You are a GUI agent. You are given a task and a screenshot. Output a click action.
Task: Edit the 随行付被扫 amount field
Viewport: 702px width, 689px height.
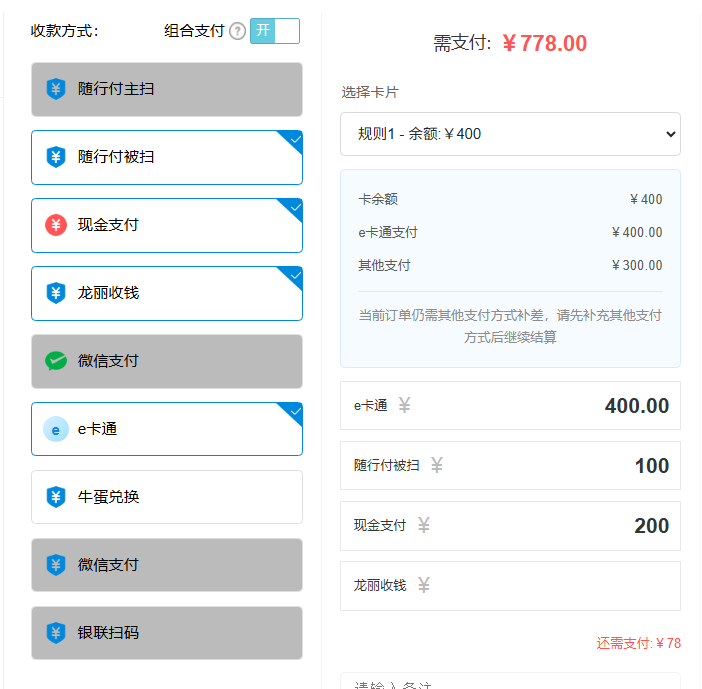(x=560, y=466)
